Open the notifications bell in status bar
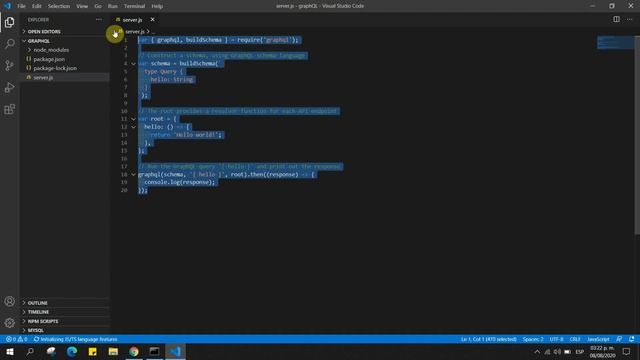 (x=632, y=339)
